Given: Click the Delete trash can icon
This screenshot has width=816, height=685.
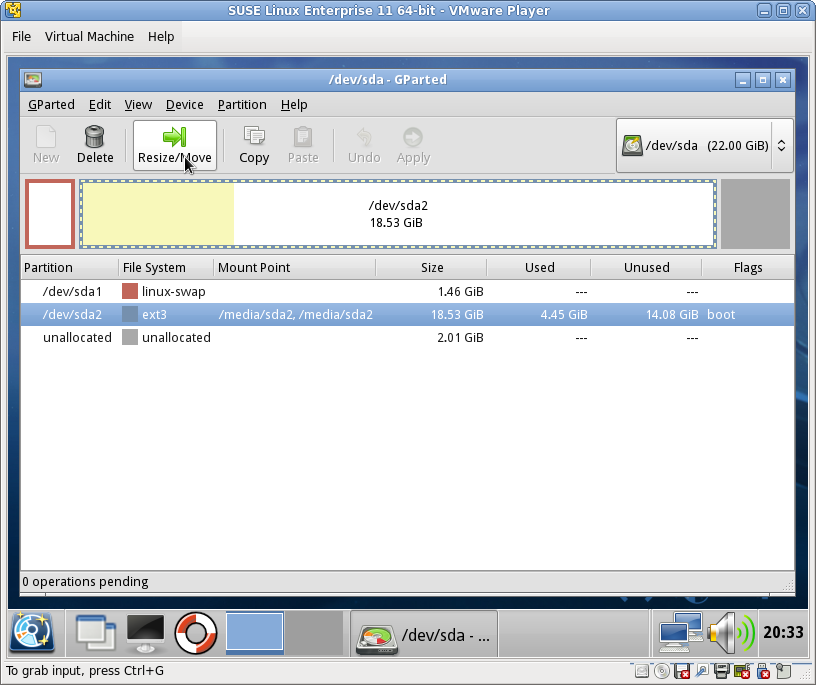Looking at the screenshot, I should [x=95, y=137].
